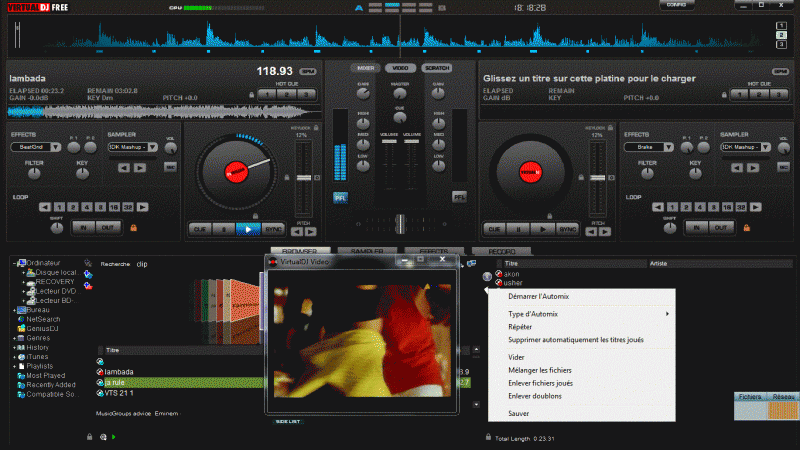Toggle left deck smart loop lock
Image resolution: width=800 pixels, height=450 pixels.
coord(134,228)
